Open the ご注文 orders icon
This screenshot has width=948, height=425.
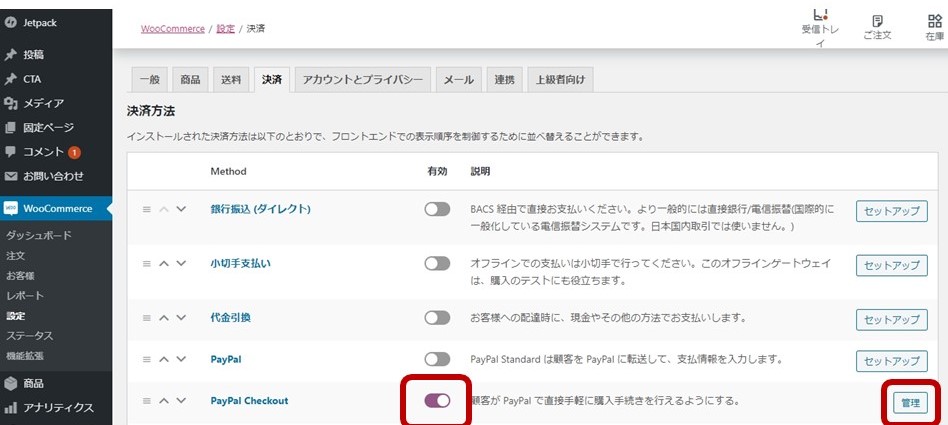[877, 21]
